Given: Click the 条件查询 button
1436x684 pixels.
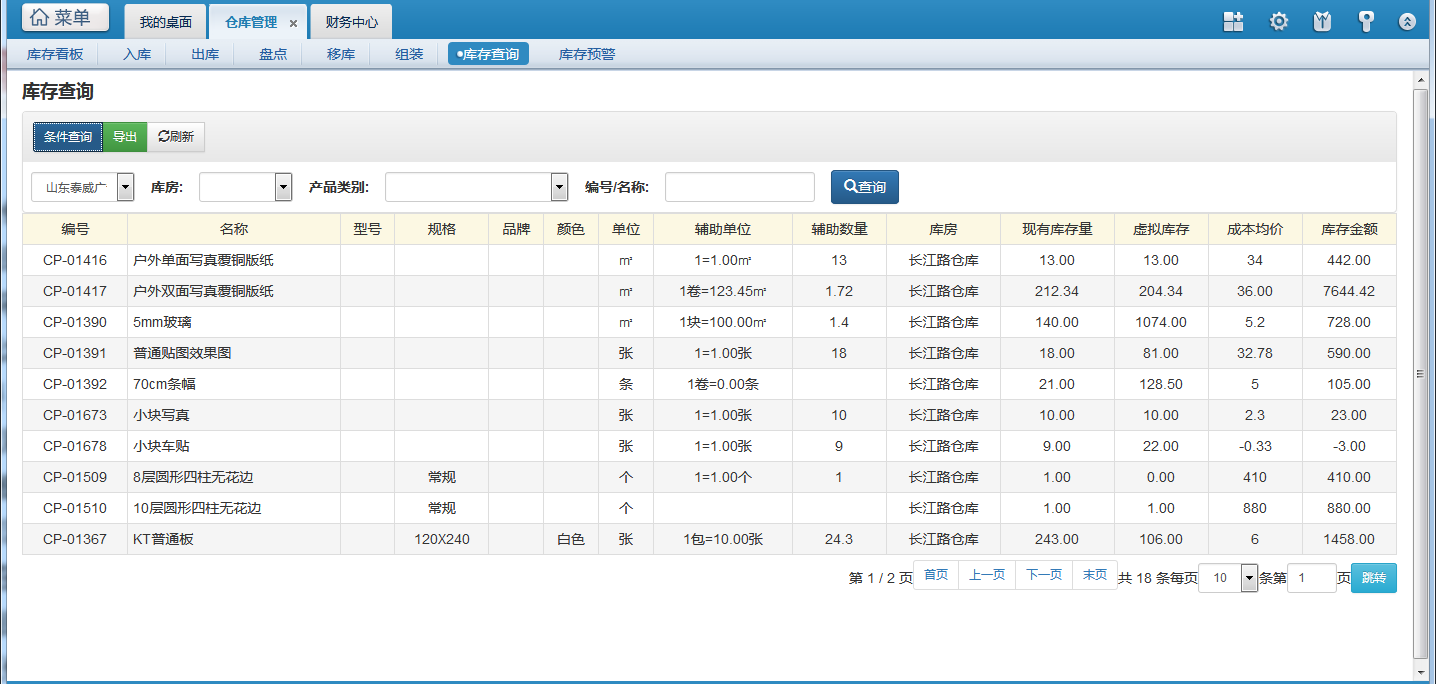Looking at the screenshot, I should pyautogui.click(x=68, y=137).
